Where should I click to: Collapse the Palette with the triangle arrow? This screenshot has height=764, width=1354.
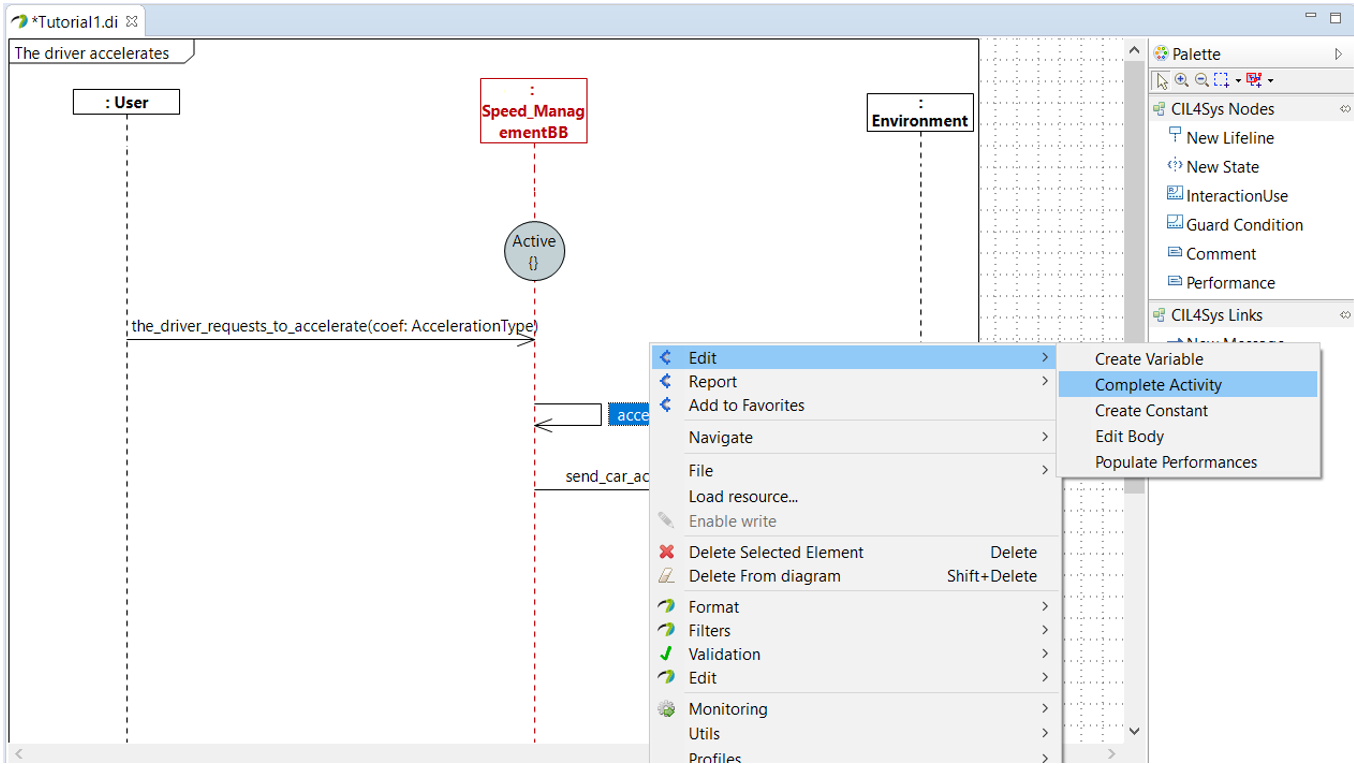pyautogui.click(x=1339, y=54)
